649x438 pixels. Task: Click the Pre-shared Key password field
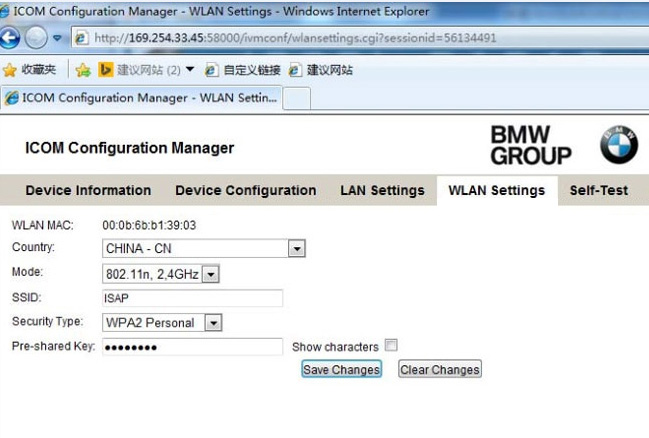192,347
